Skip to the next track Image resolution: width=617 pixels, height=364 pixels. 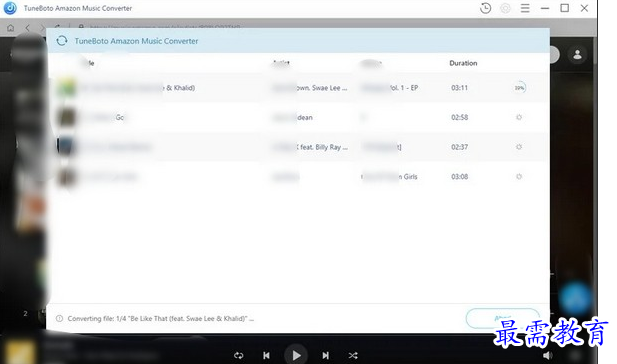pyautogui.click(x=325, y=355)
